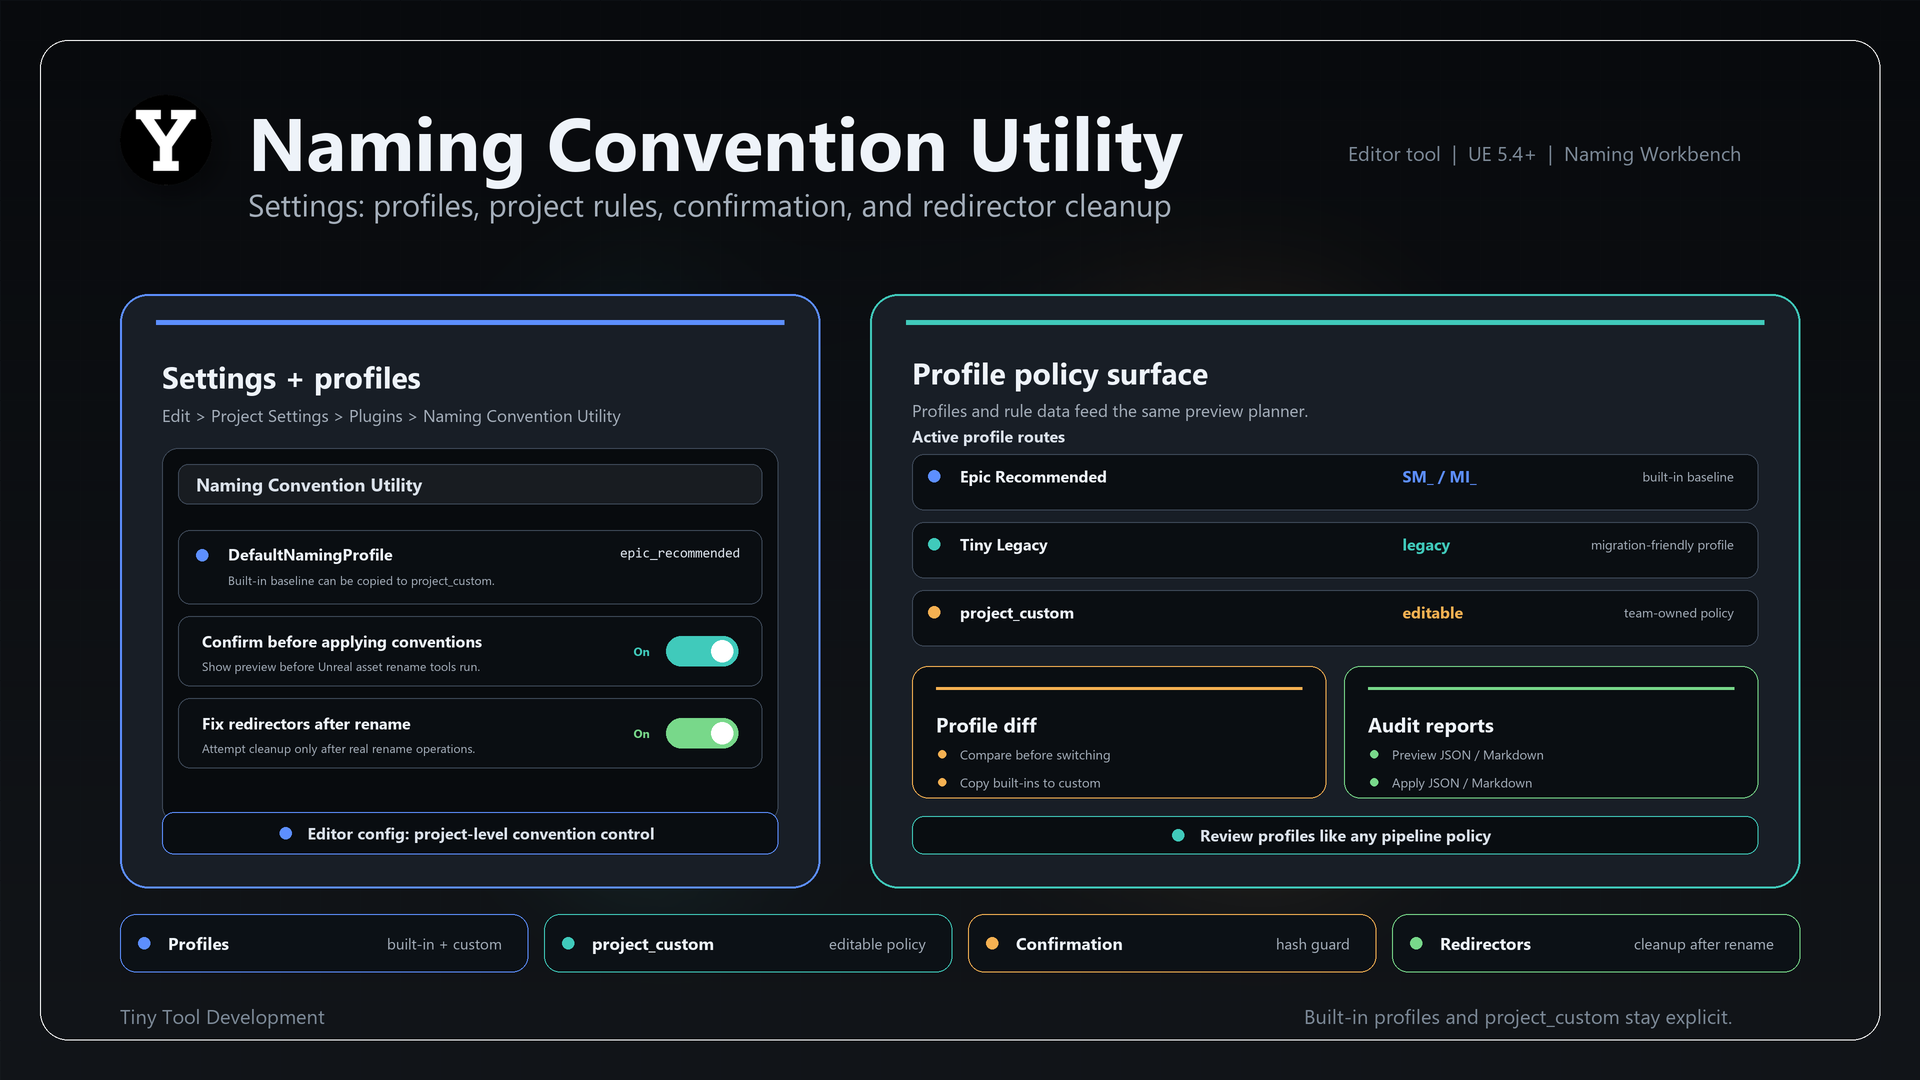Select the project_custom profile route
Image resolution: width=1920 pixels, height=1080 pixels.
pyautogui.click(x=1335, y=618)
